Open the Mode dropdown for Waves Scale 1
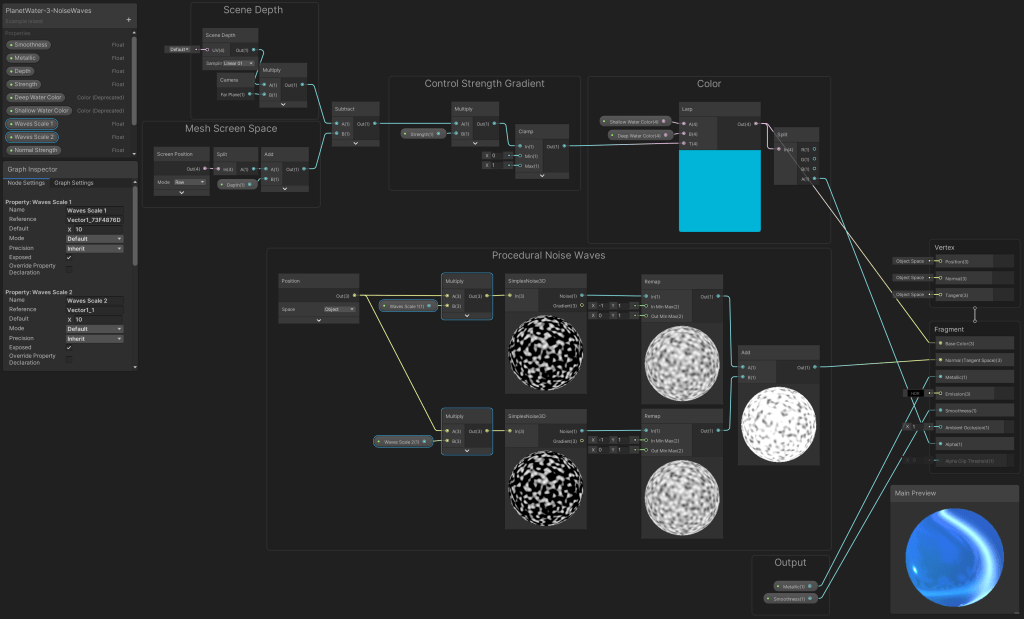Viewport: 1024px width, 619px height. 94,238
